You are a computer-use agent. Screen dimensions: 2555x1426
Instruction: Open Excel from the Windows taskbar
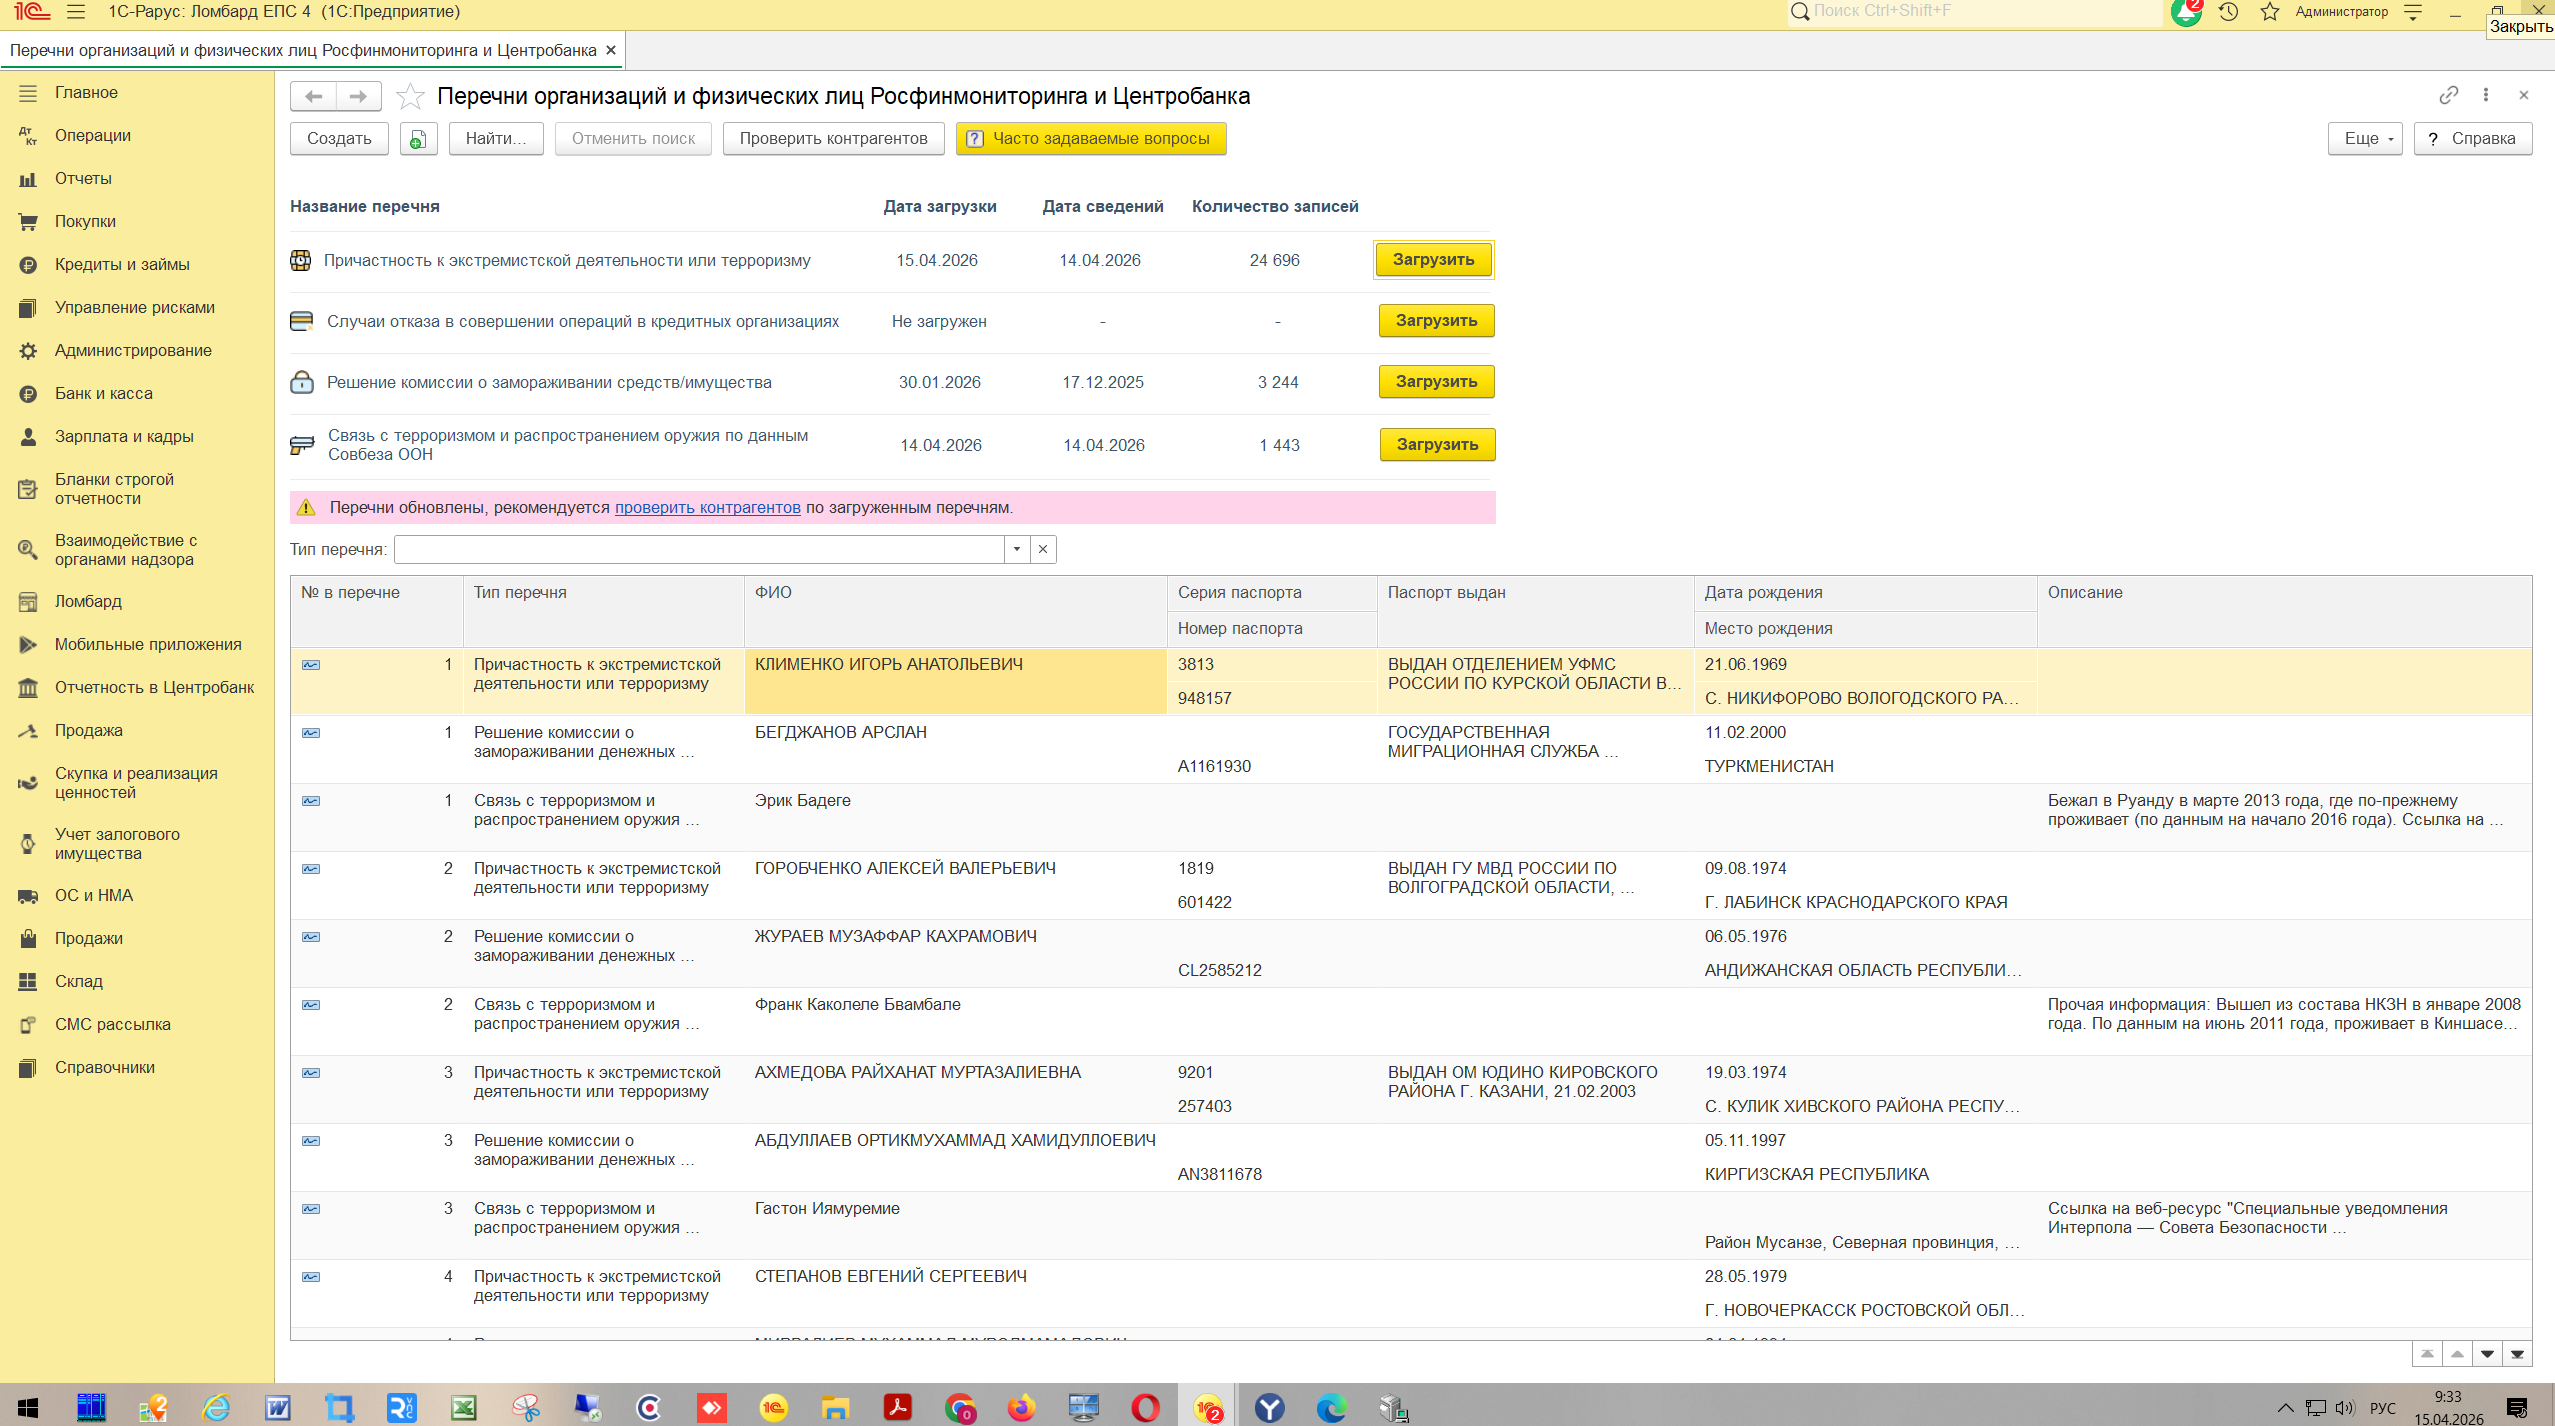click(463, 1408)
